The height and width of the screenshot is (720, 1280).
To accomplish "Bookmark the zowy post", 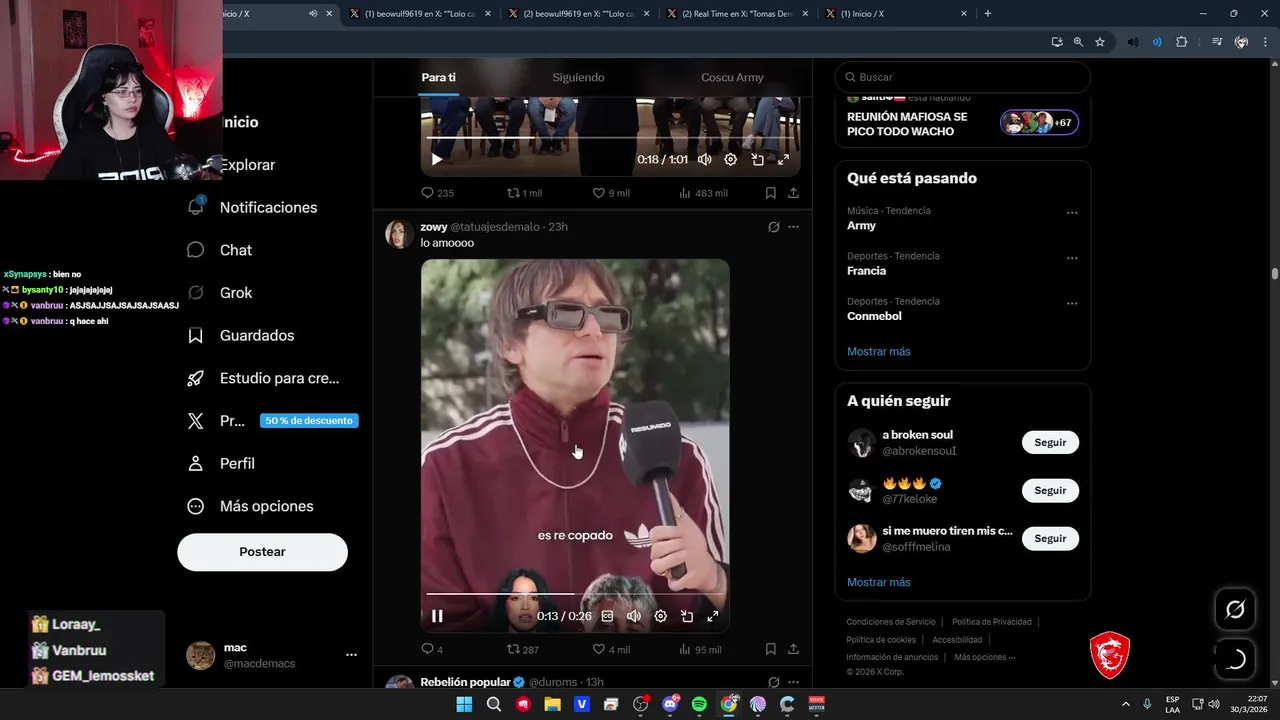I will (x=771, y=649).
